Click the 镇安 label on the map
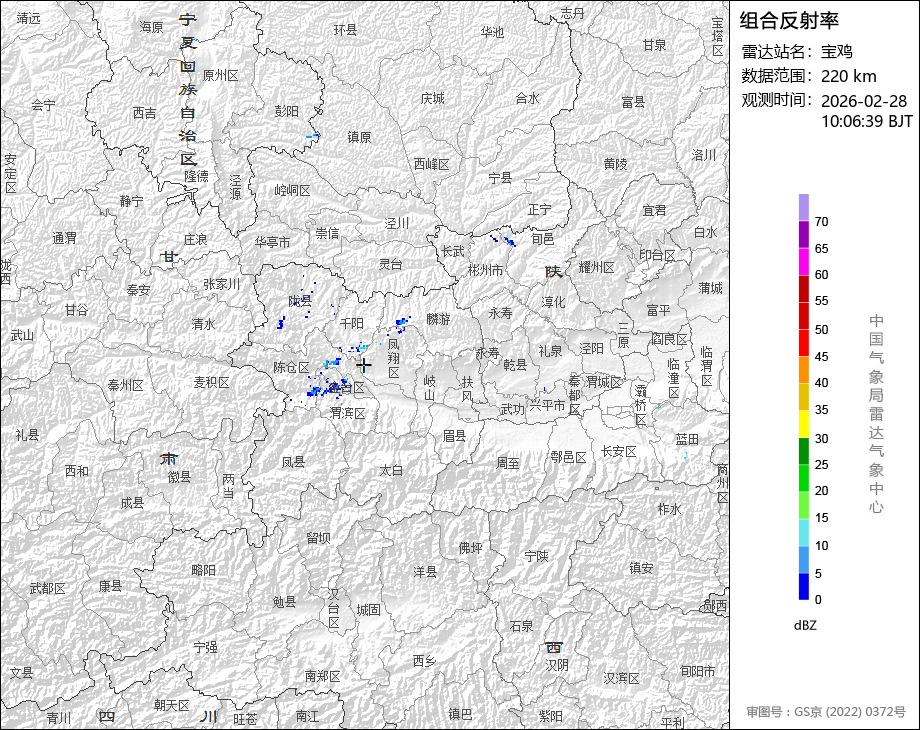 641,568
